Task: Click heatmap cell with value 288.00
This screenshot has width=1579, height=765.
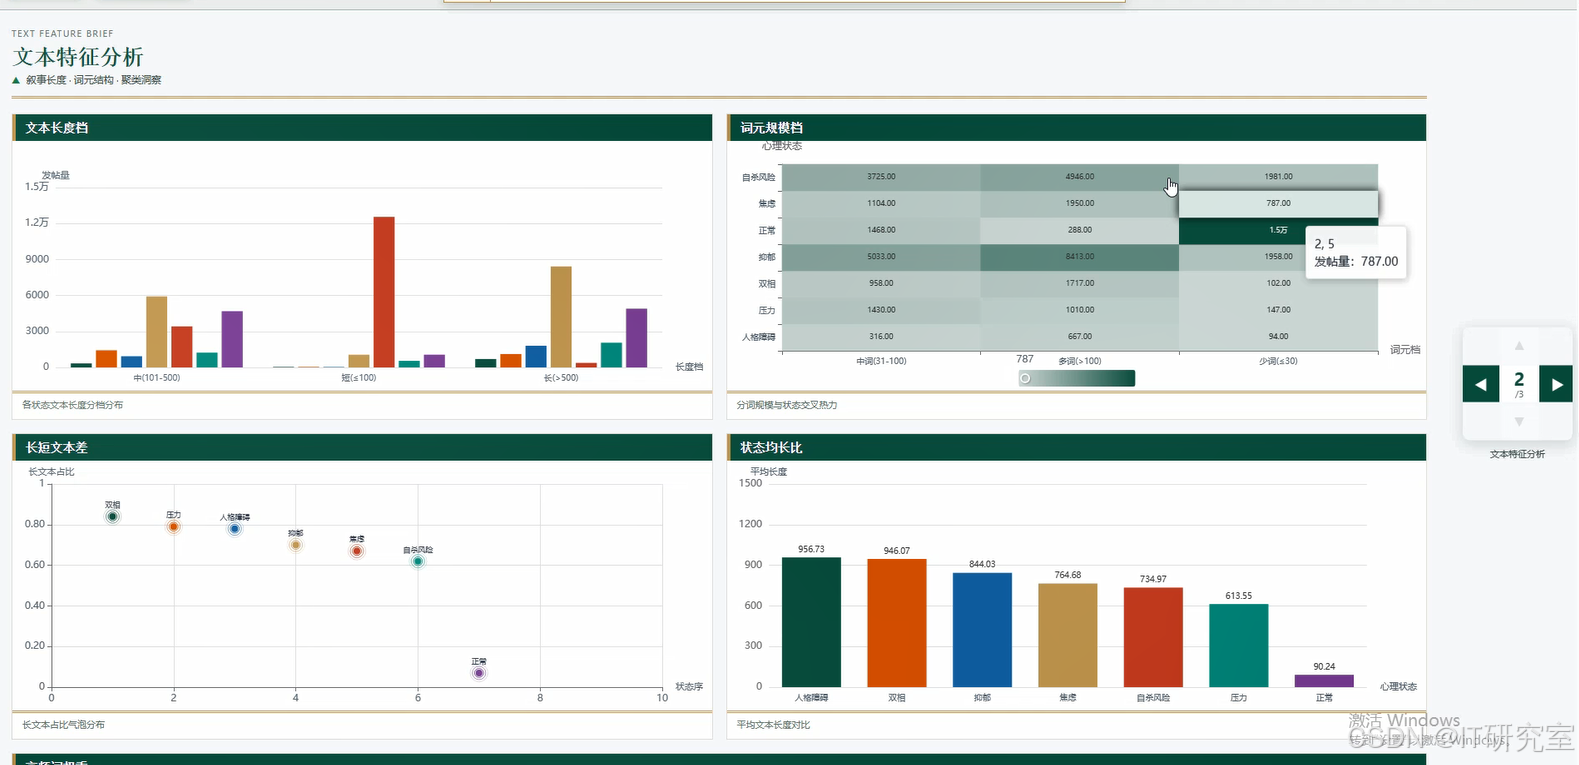Action: pos(1079,230)
